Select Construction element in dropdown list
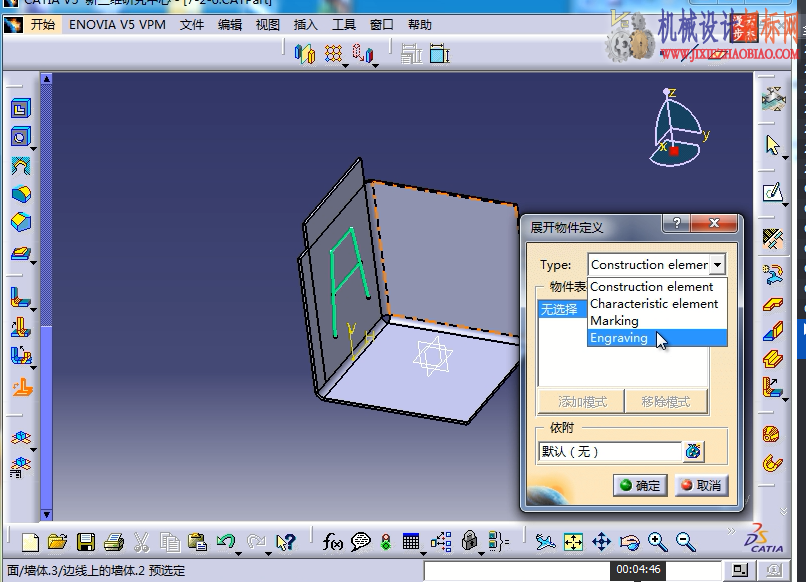 [x=657, y=287]
